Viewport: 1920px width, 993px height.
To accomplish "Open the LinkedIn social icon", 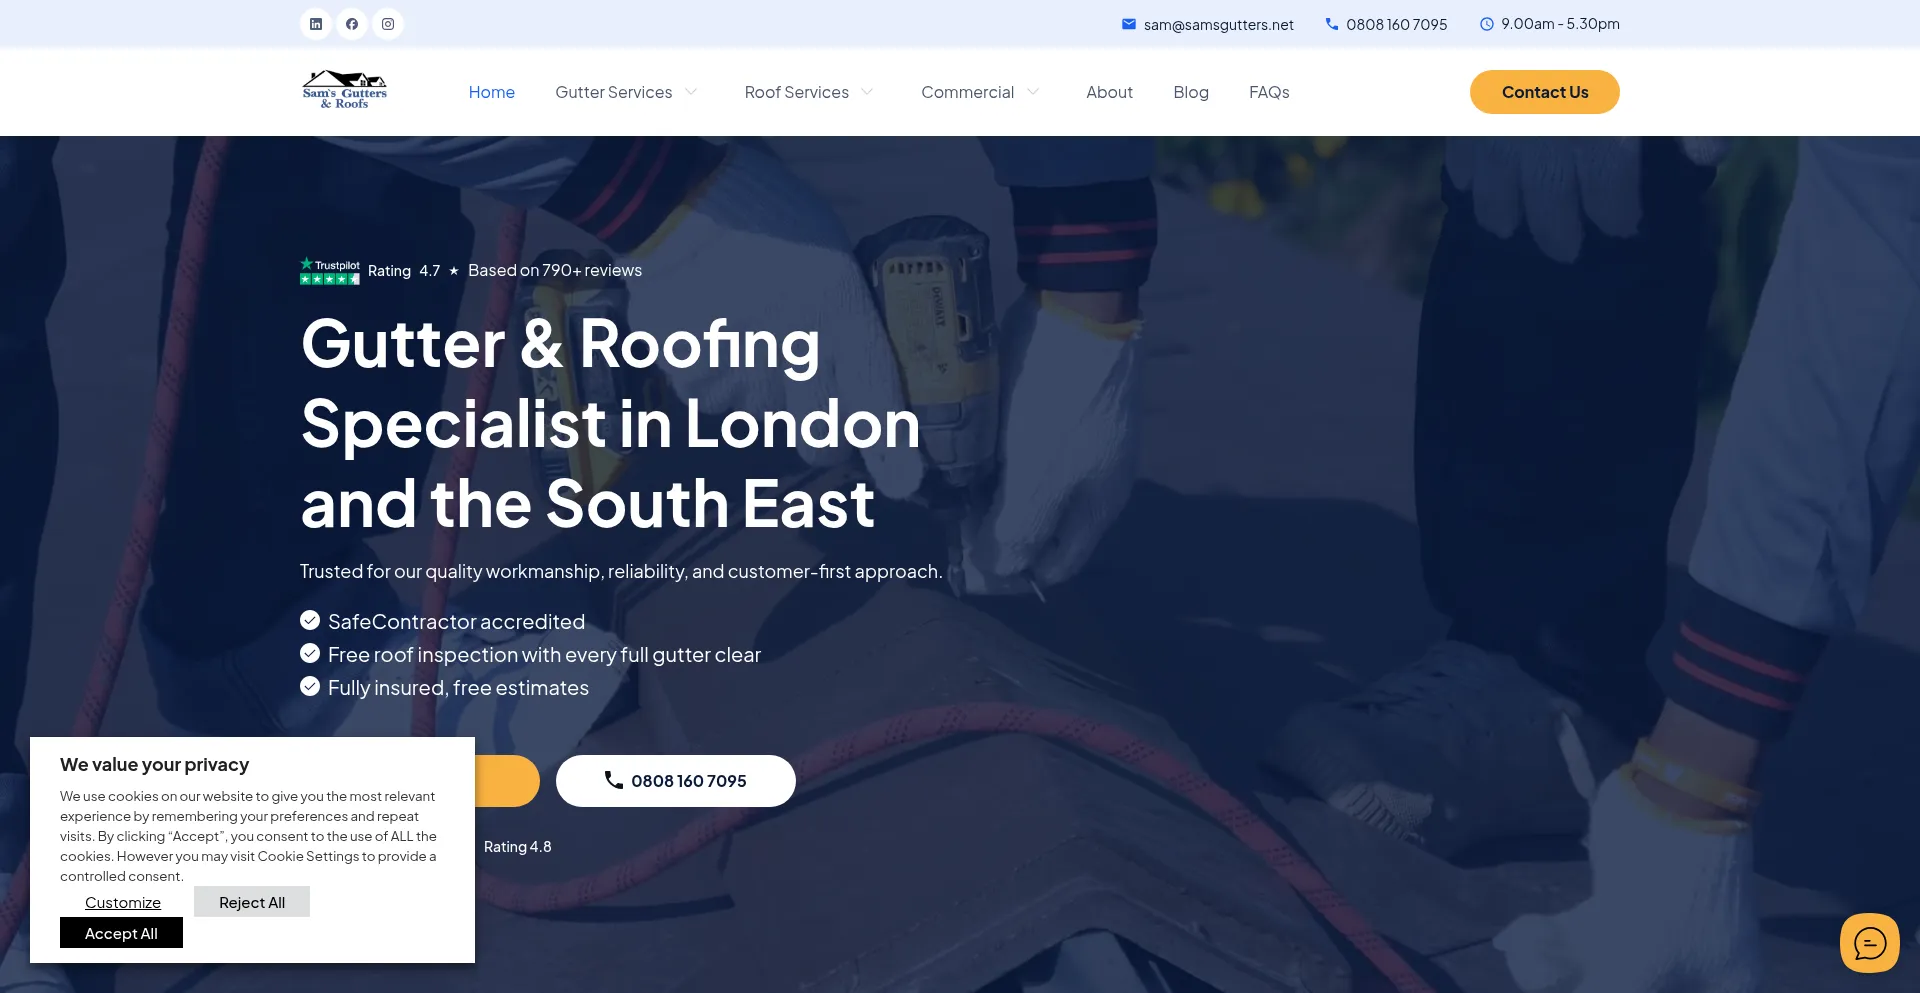I will pyautogui.click(x=316, y=24).
